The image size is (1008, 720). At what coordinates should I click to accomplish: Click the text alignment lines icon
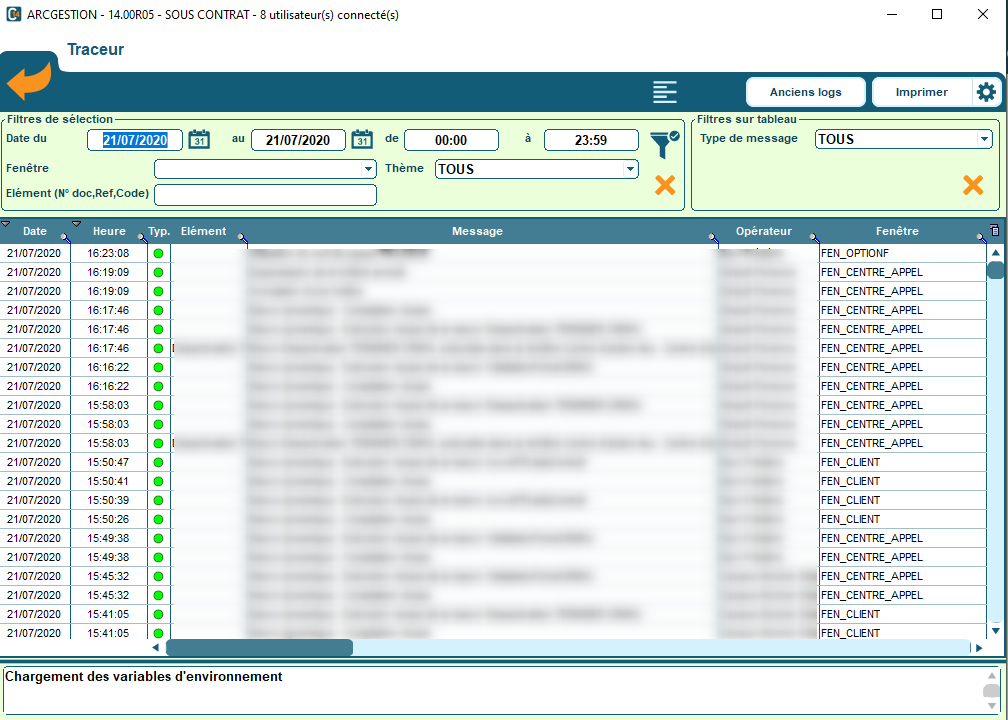(x=665, y=92)
